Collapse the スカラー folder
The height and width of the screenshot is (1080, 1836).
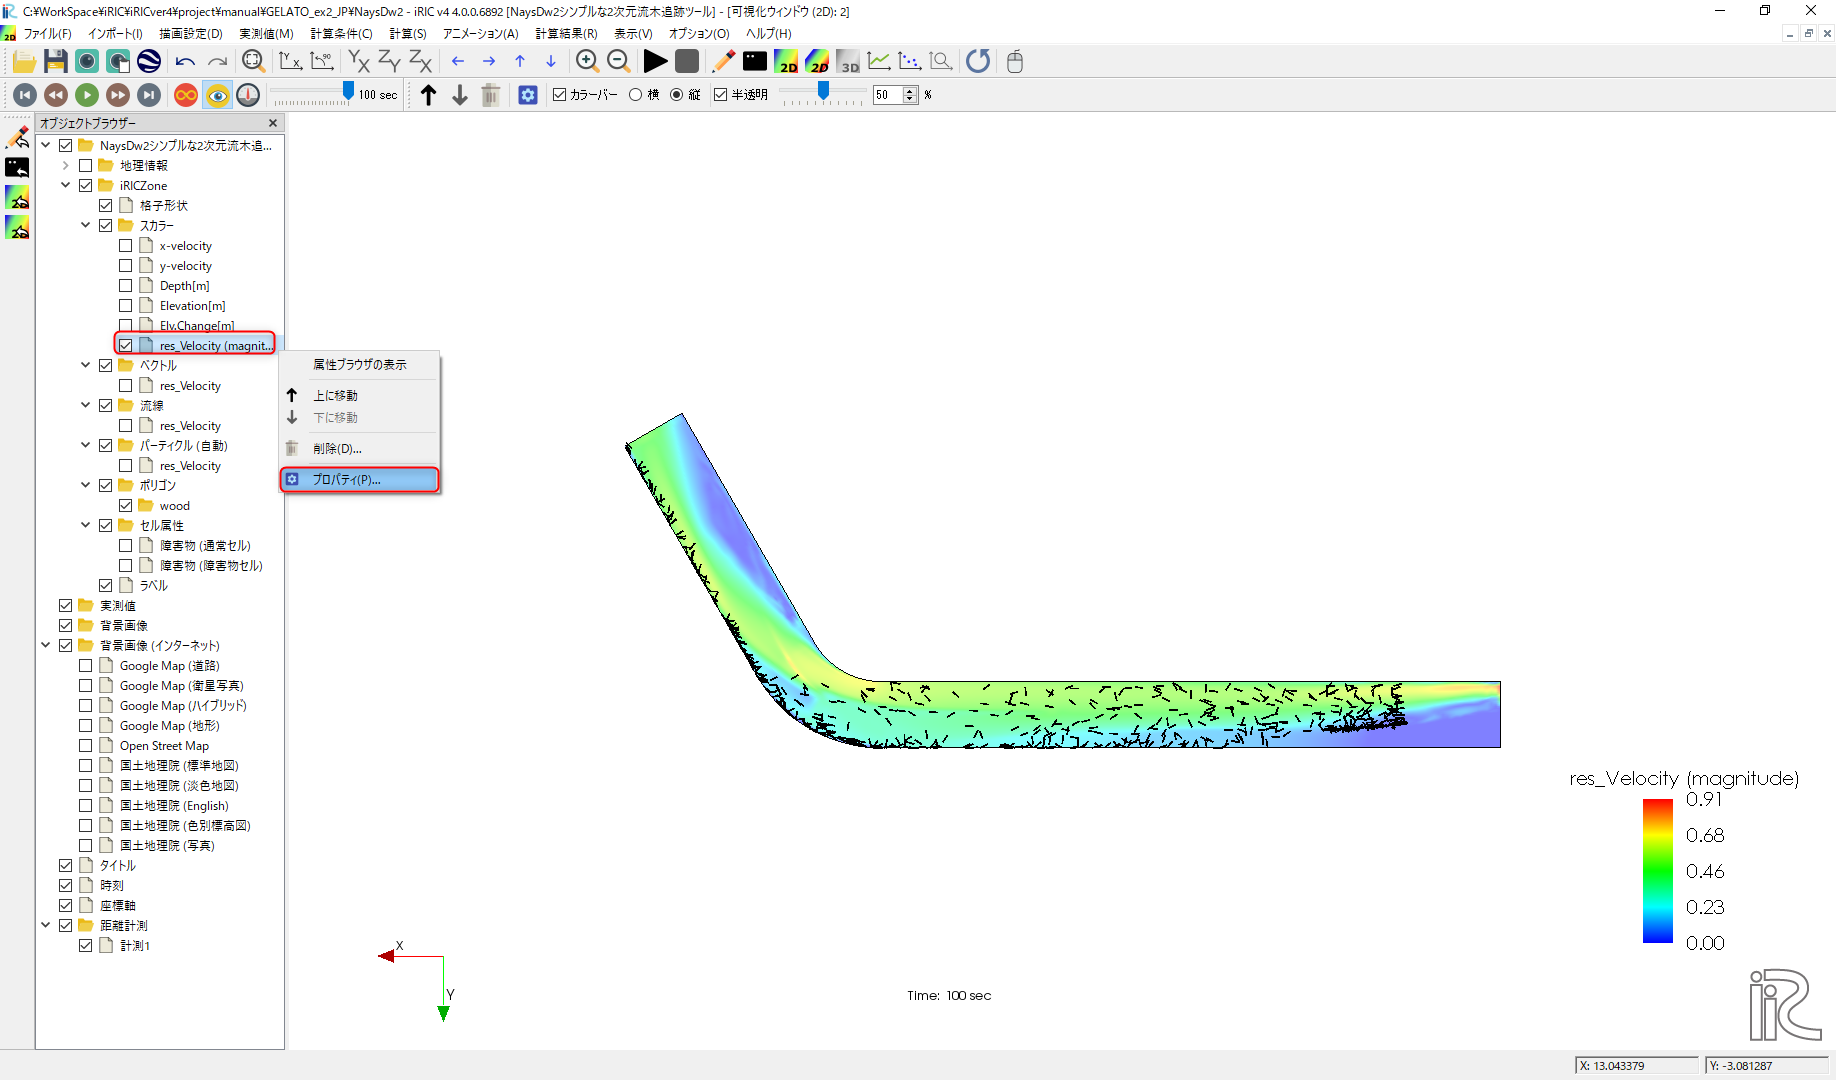(x=85, y=225)
